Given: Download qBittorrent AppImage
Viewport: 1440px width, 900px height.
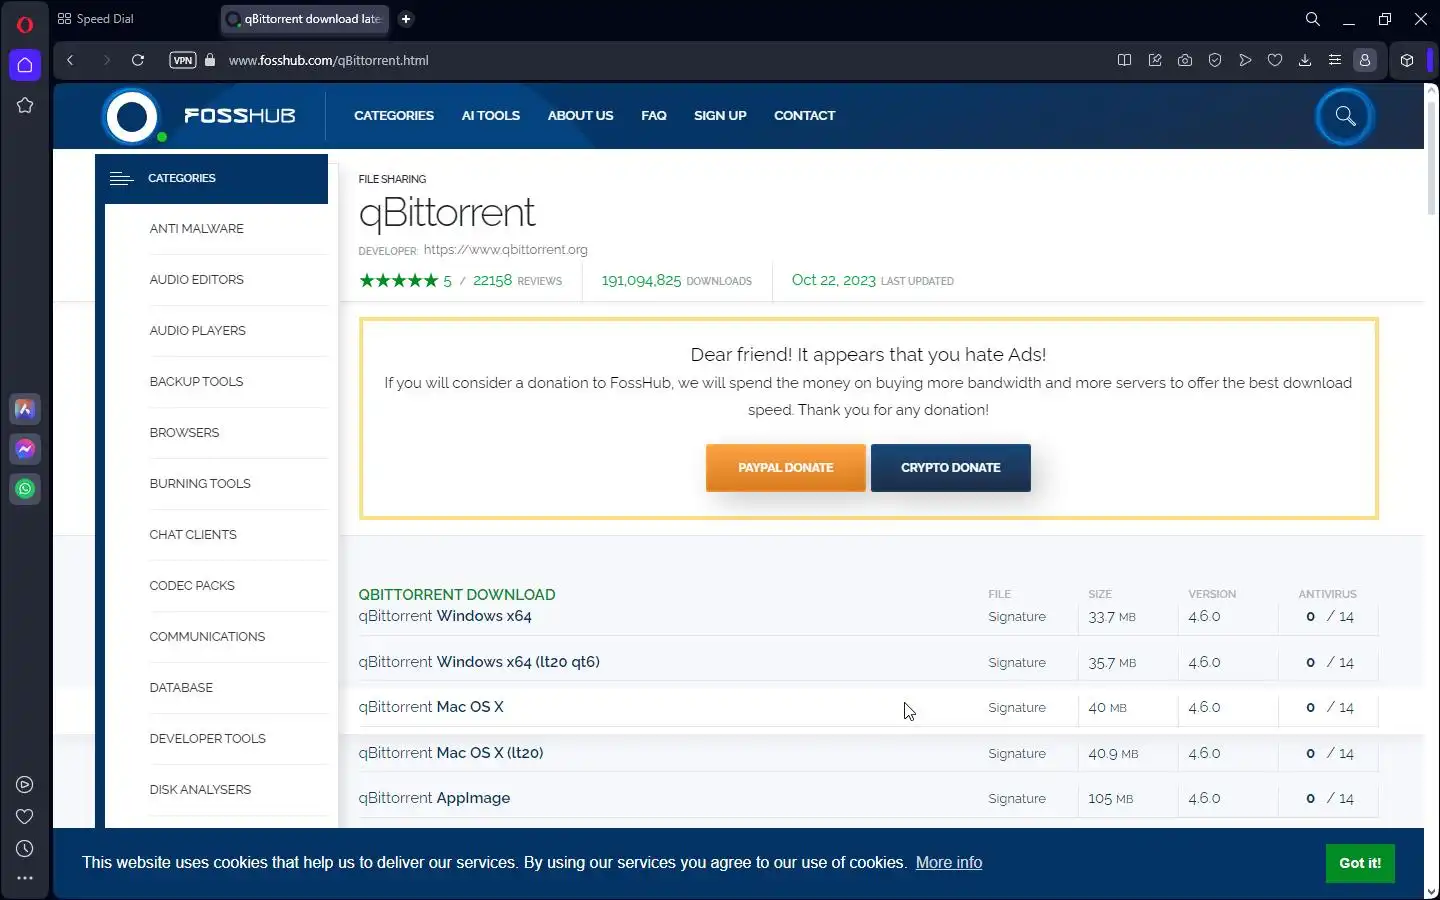Looking at the screenshot, I should 434,799.
